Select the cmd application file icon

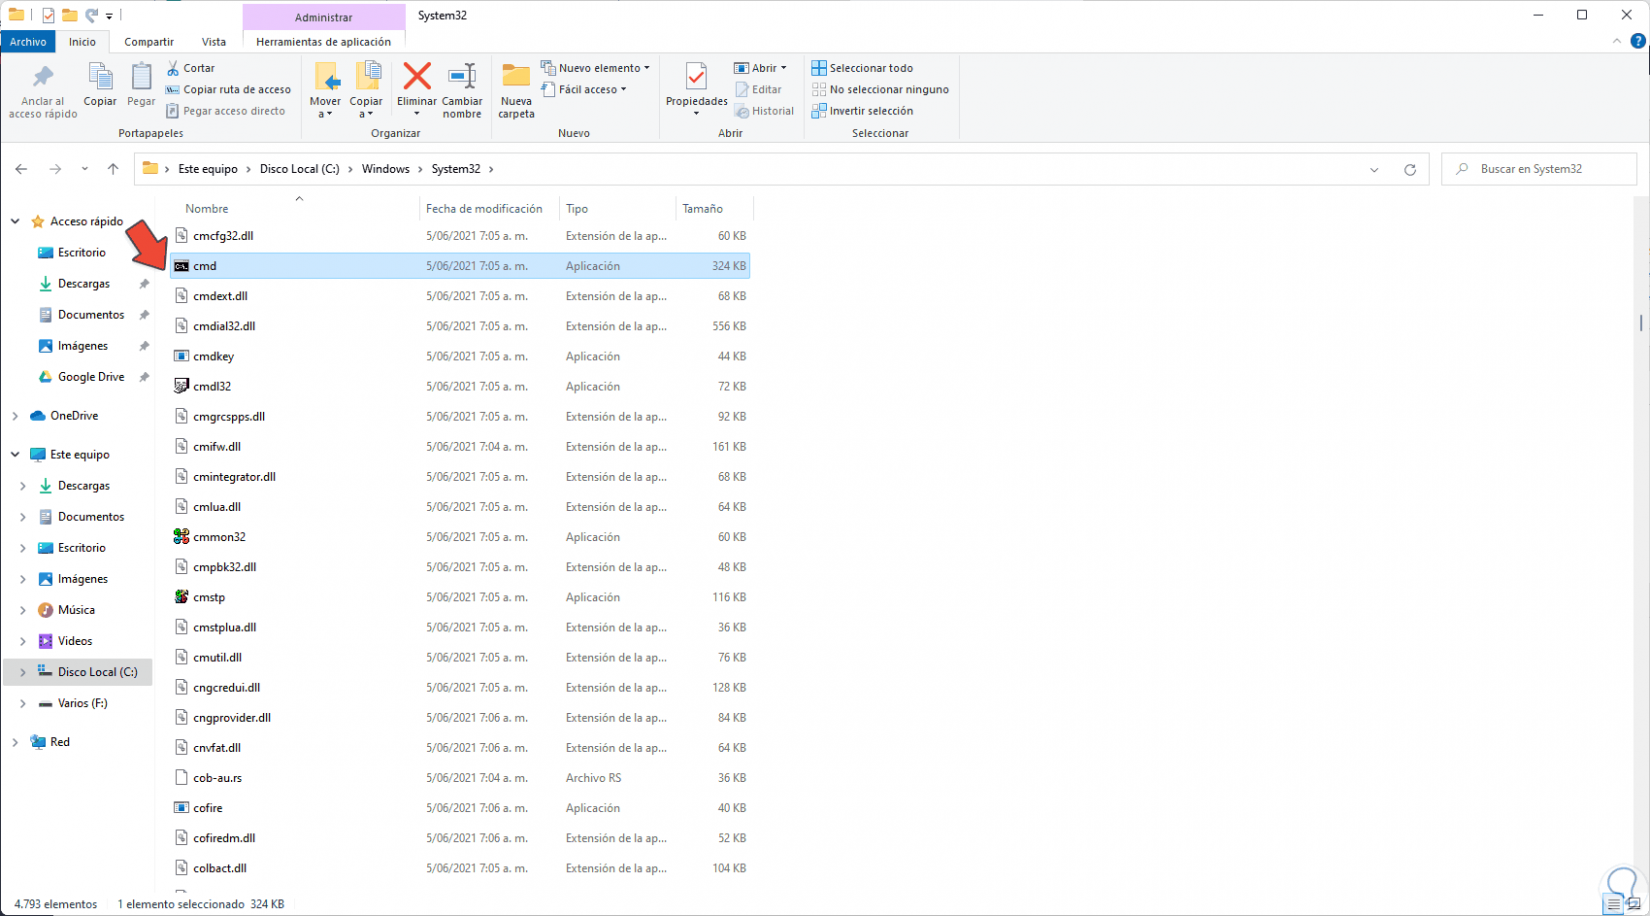[x=181, y=266]
